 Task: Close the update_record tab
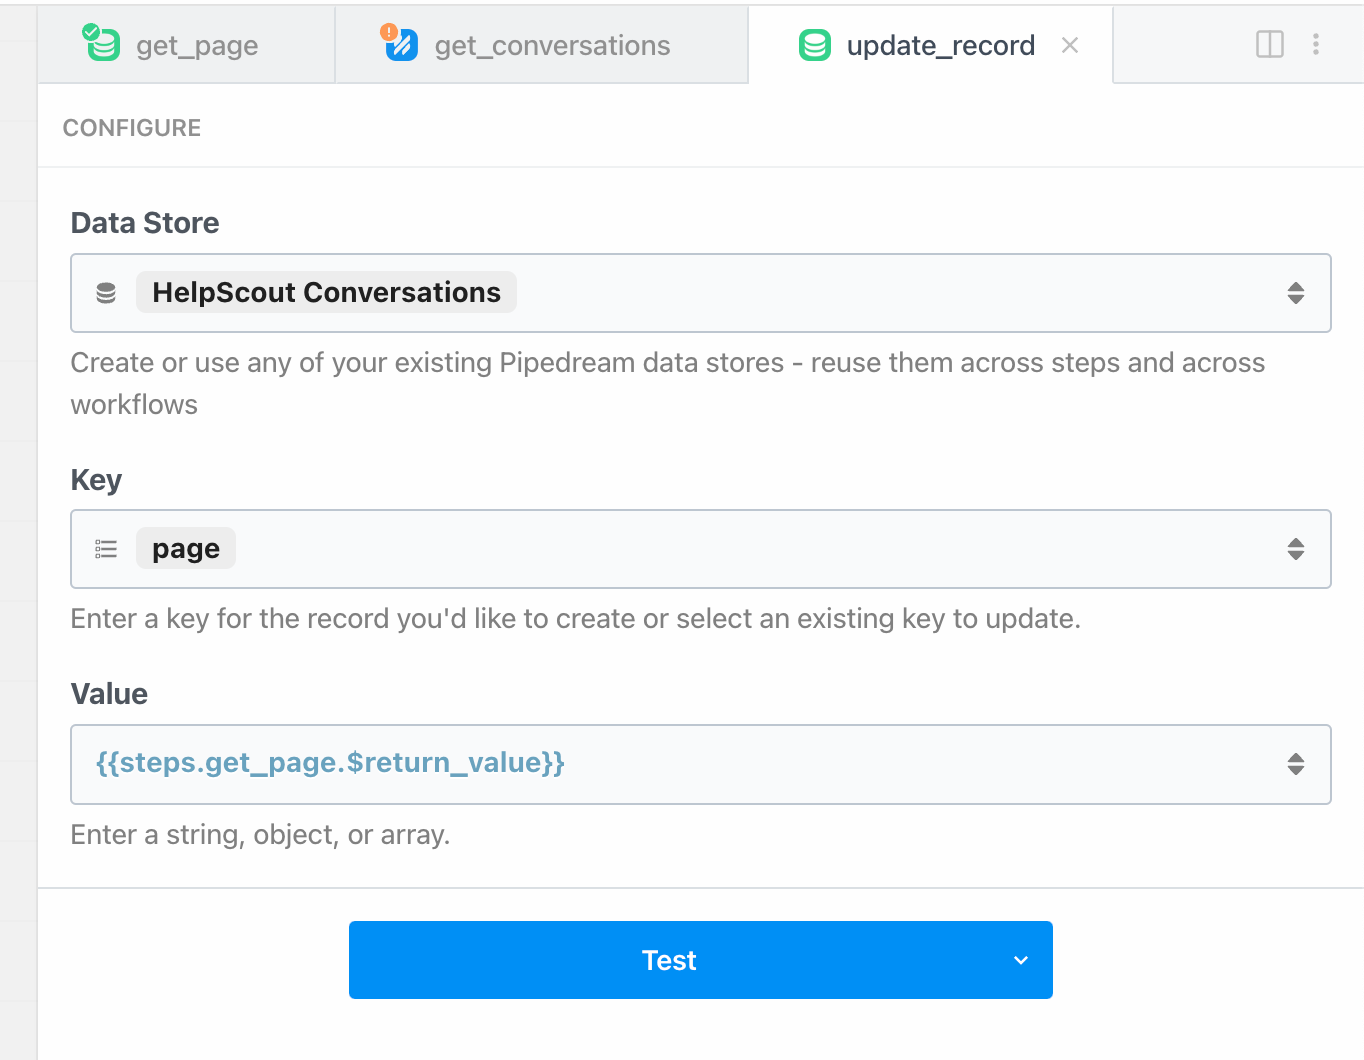(x=1070, y=45)
